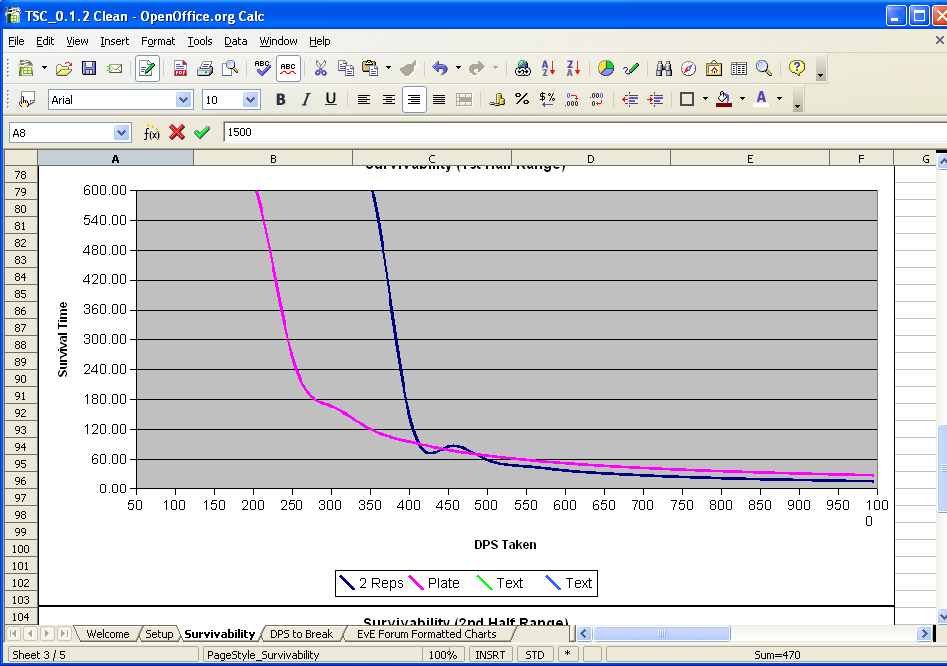This screenshot has width=947, height=666.
Task: Click the Function Wizard icon
Action: (x=151, y=133)
